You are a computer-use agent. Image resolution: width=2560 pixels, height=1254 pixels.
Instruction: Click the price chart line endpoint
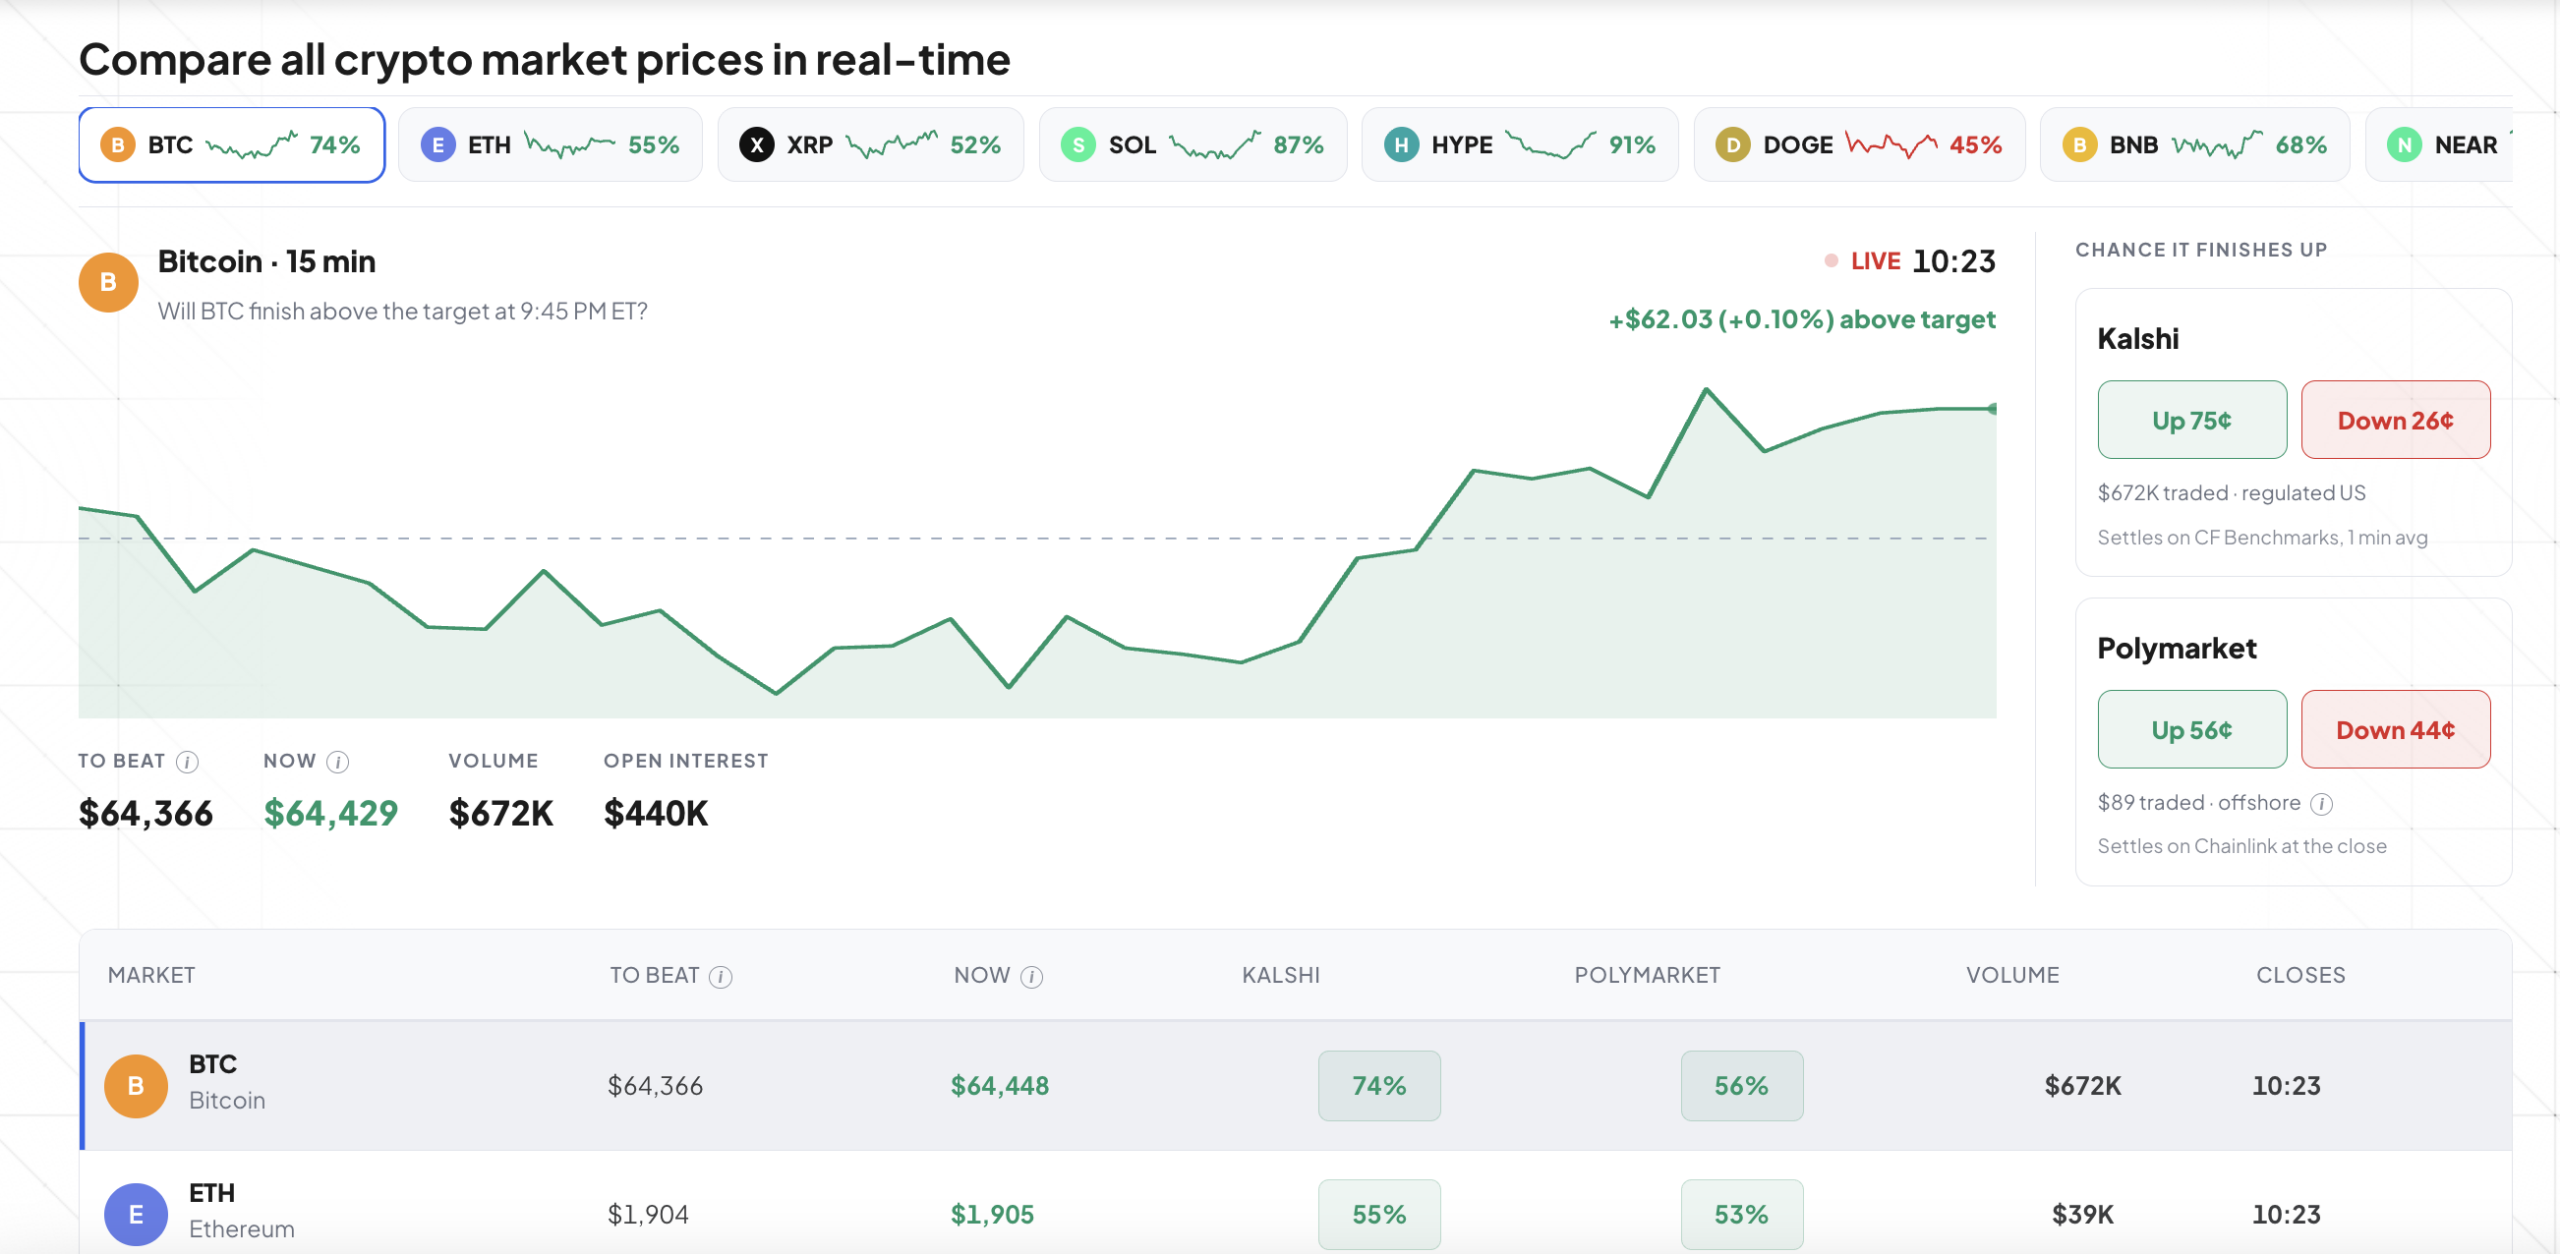(x=1992, y=408)
